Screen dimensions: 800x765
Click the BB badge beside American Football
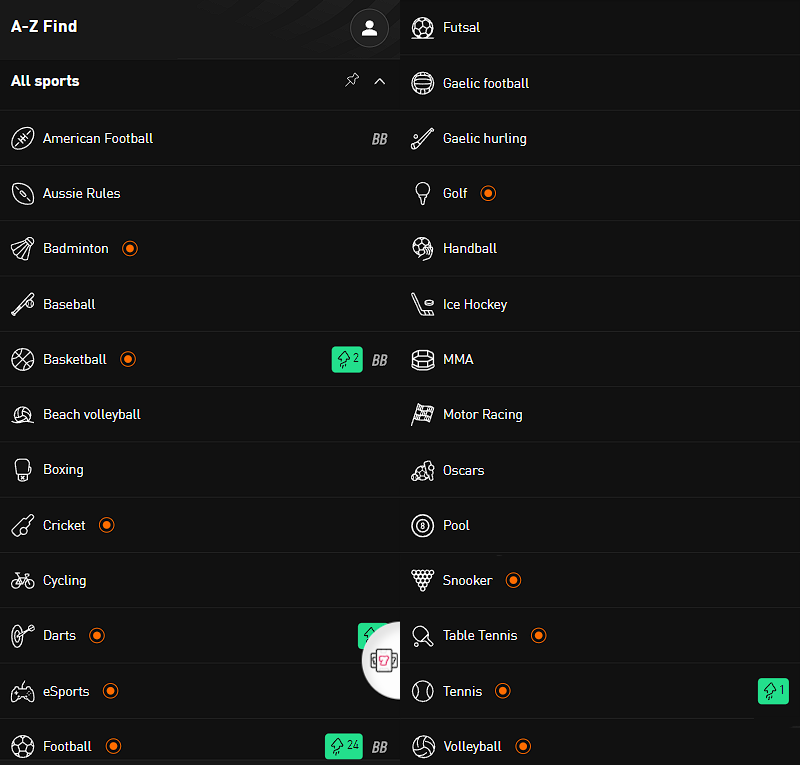(380, 140)
